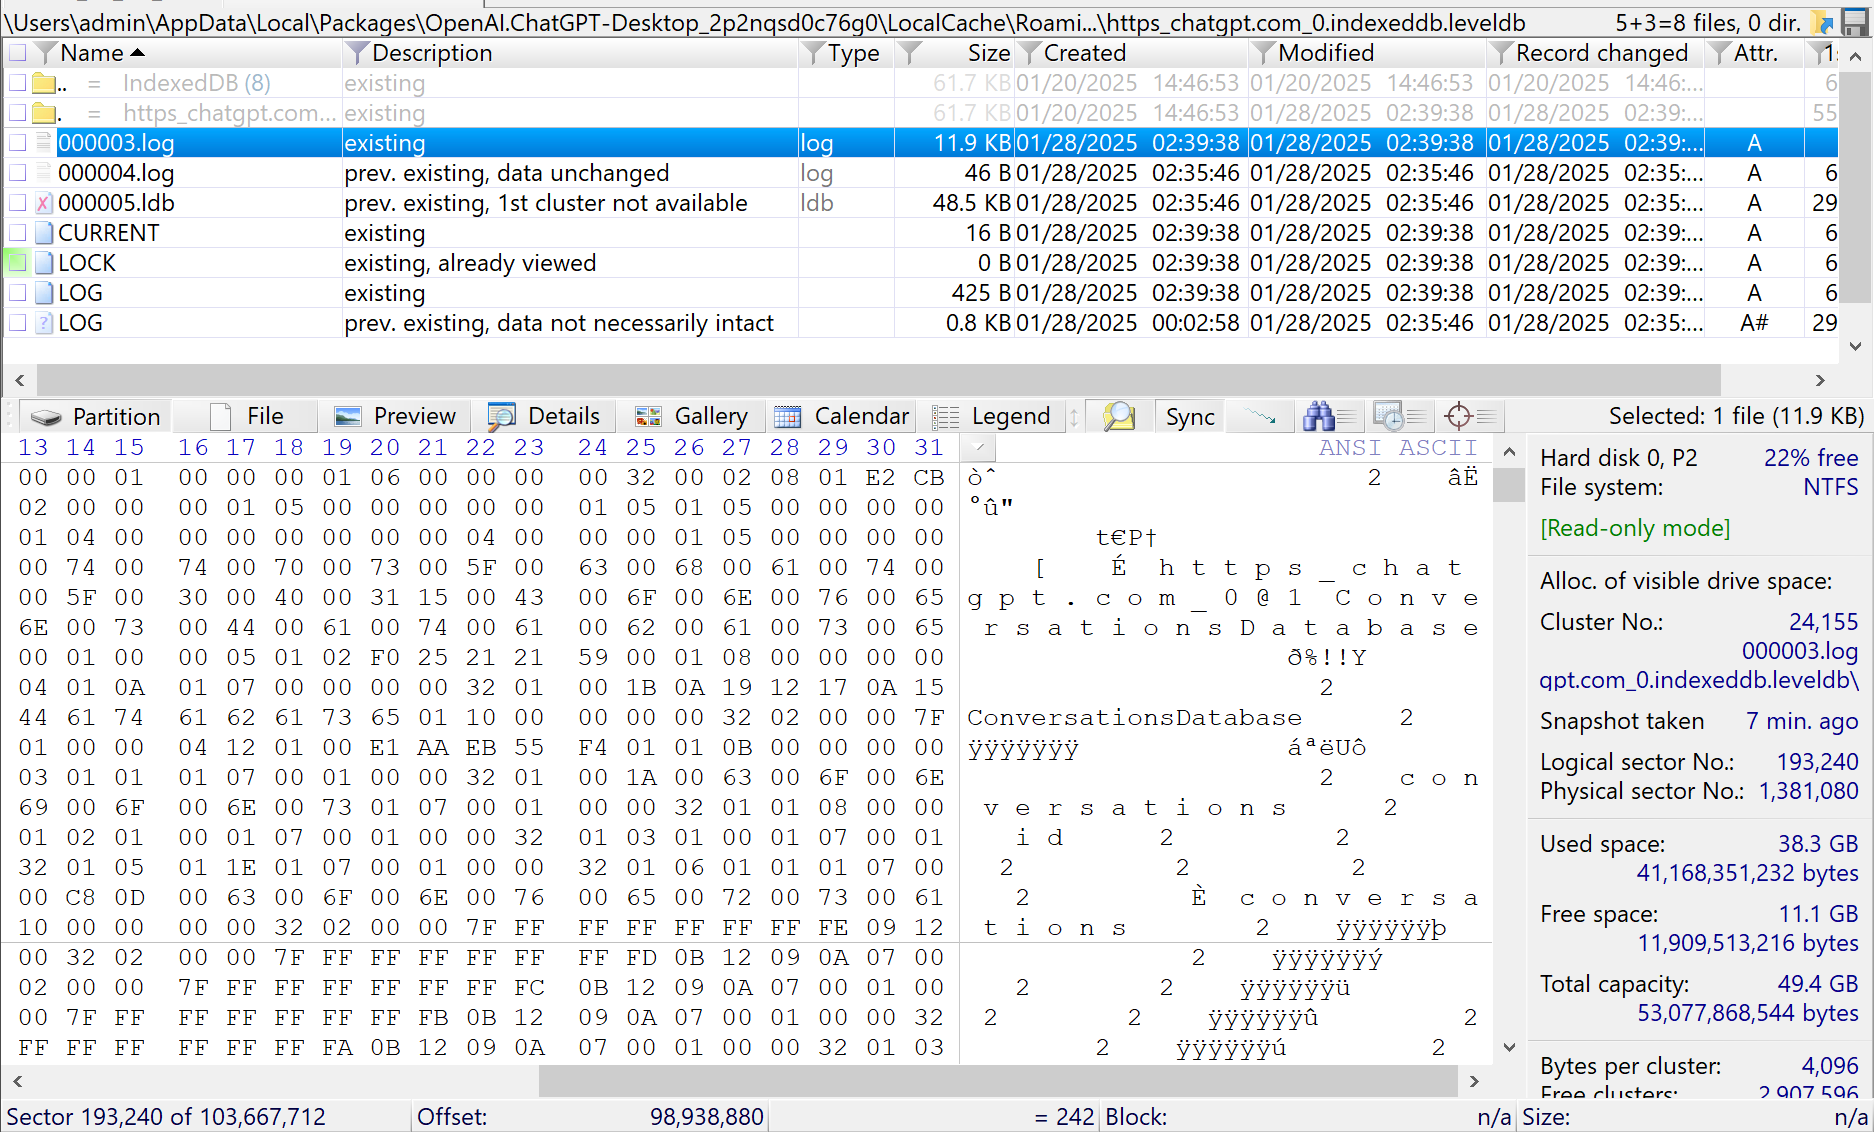Click the 000003.log link in the info panel
The height and width of the screenshot is (1132, 1874).
tap(1800, 650)
